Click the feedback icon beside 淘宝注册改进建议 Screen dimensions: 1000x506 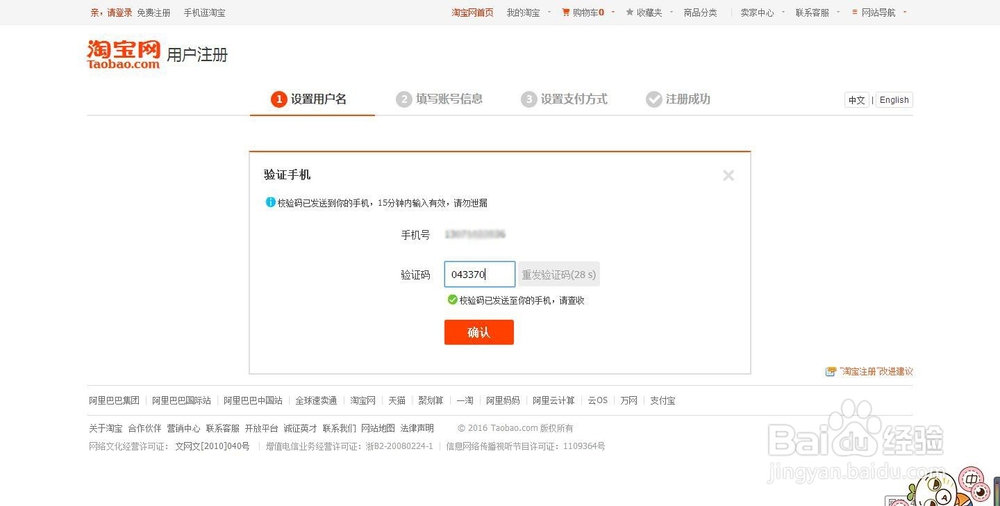coord(830,371)
